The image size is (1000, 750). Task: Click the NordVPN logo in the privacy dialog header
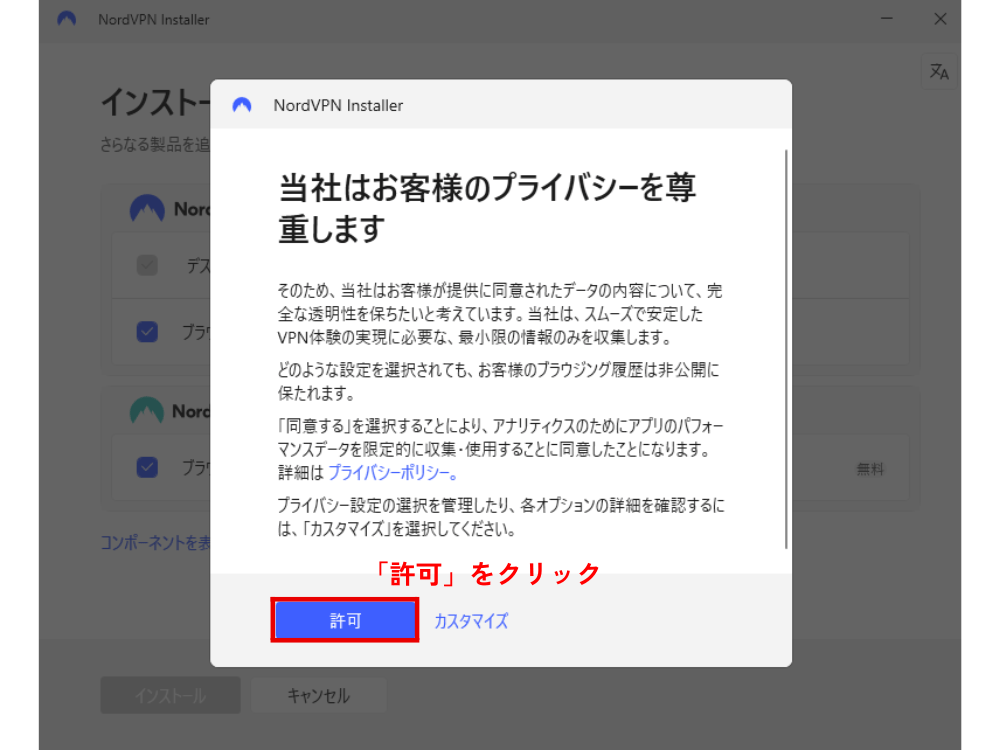click(242, 105)
